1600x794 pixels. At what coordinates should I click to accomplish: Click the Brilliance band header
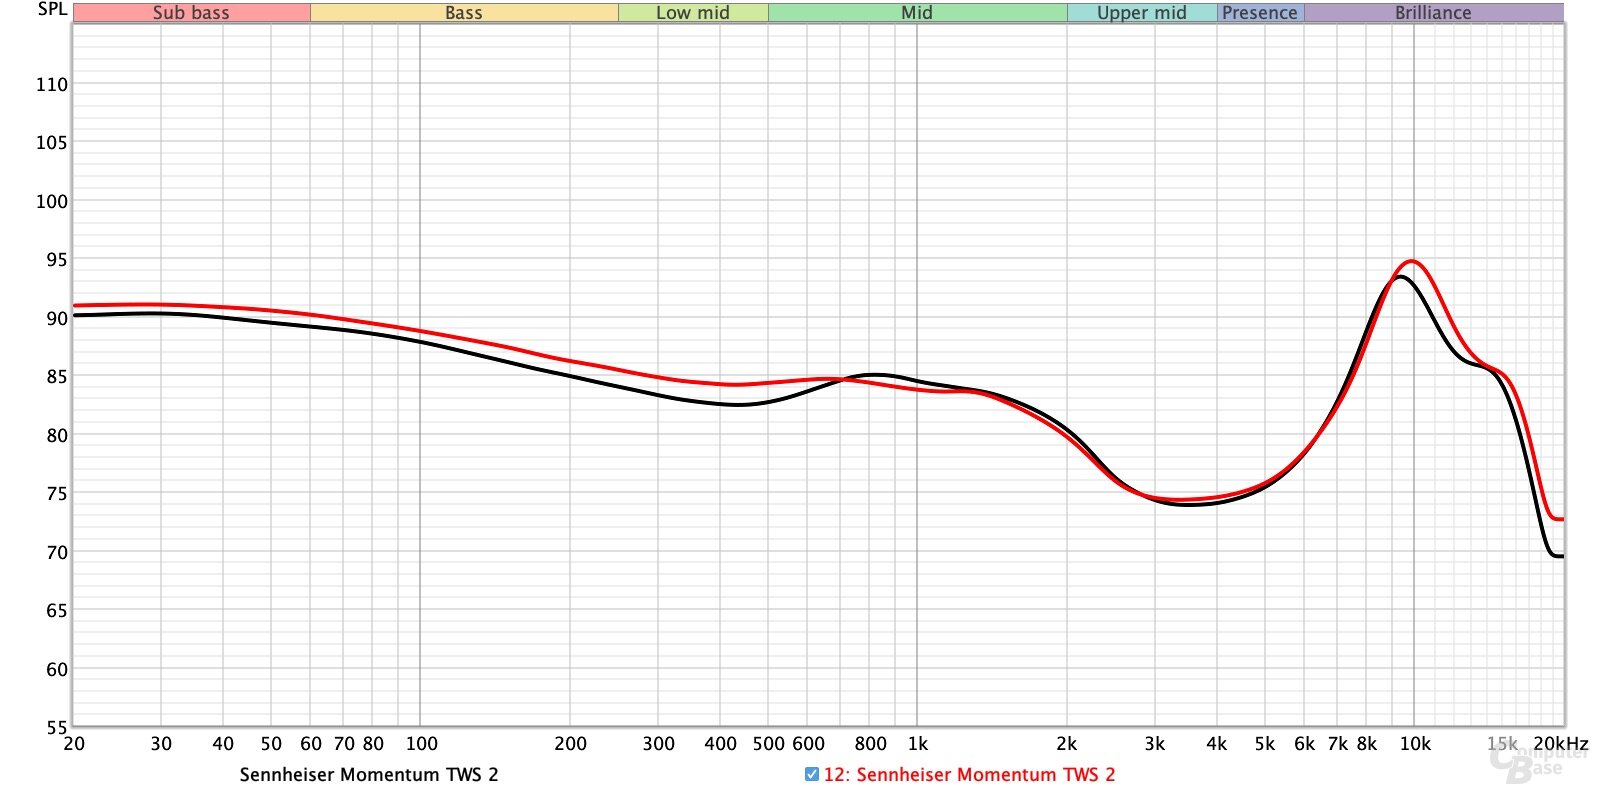[1433, 12]
